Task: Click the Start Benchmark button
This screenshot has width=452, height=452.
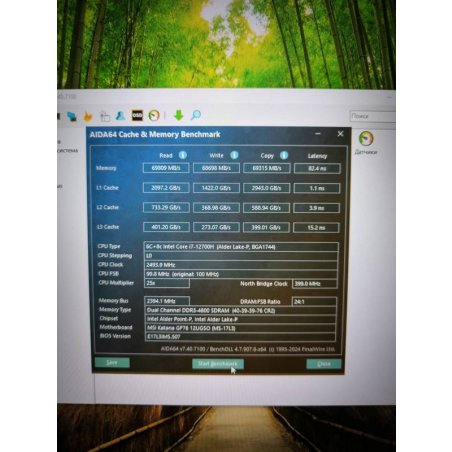Action: [x=218, y=364]
